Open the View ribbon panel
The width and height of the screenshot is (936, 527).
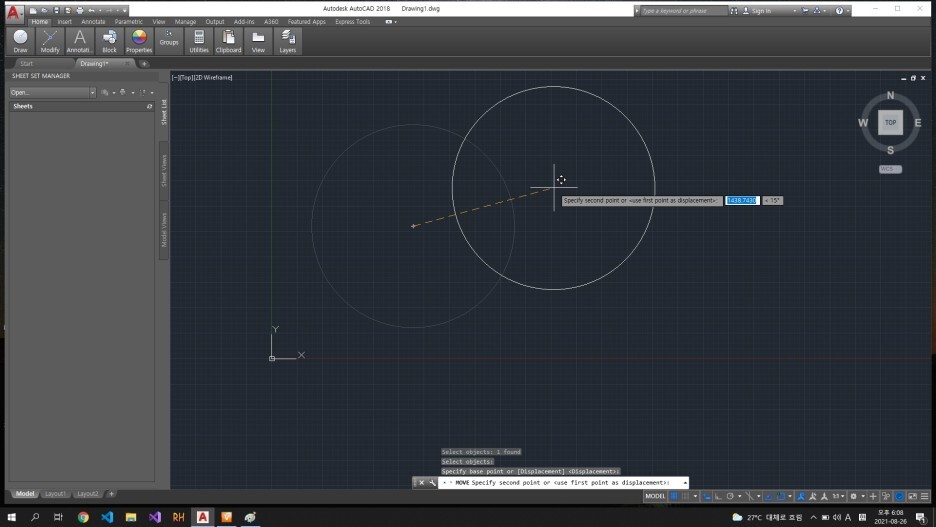coord(258,41)
